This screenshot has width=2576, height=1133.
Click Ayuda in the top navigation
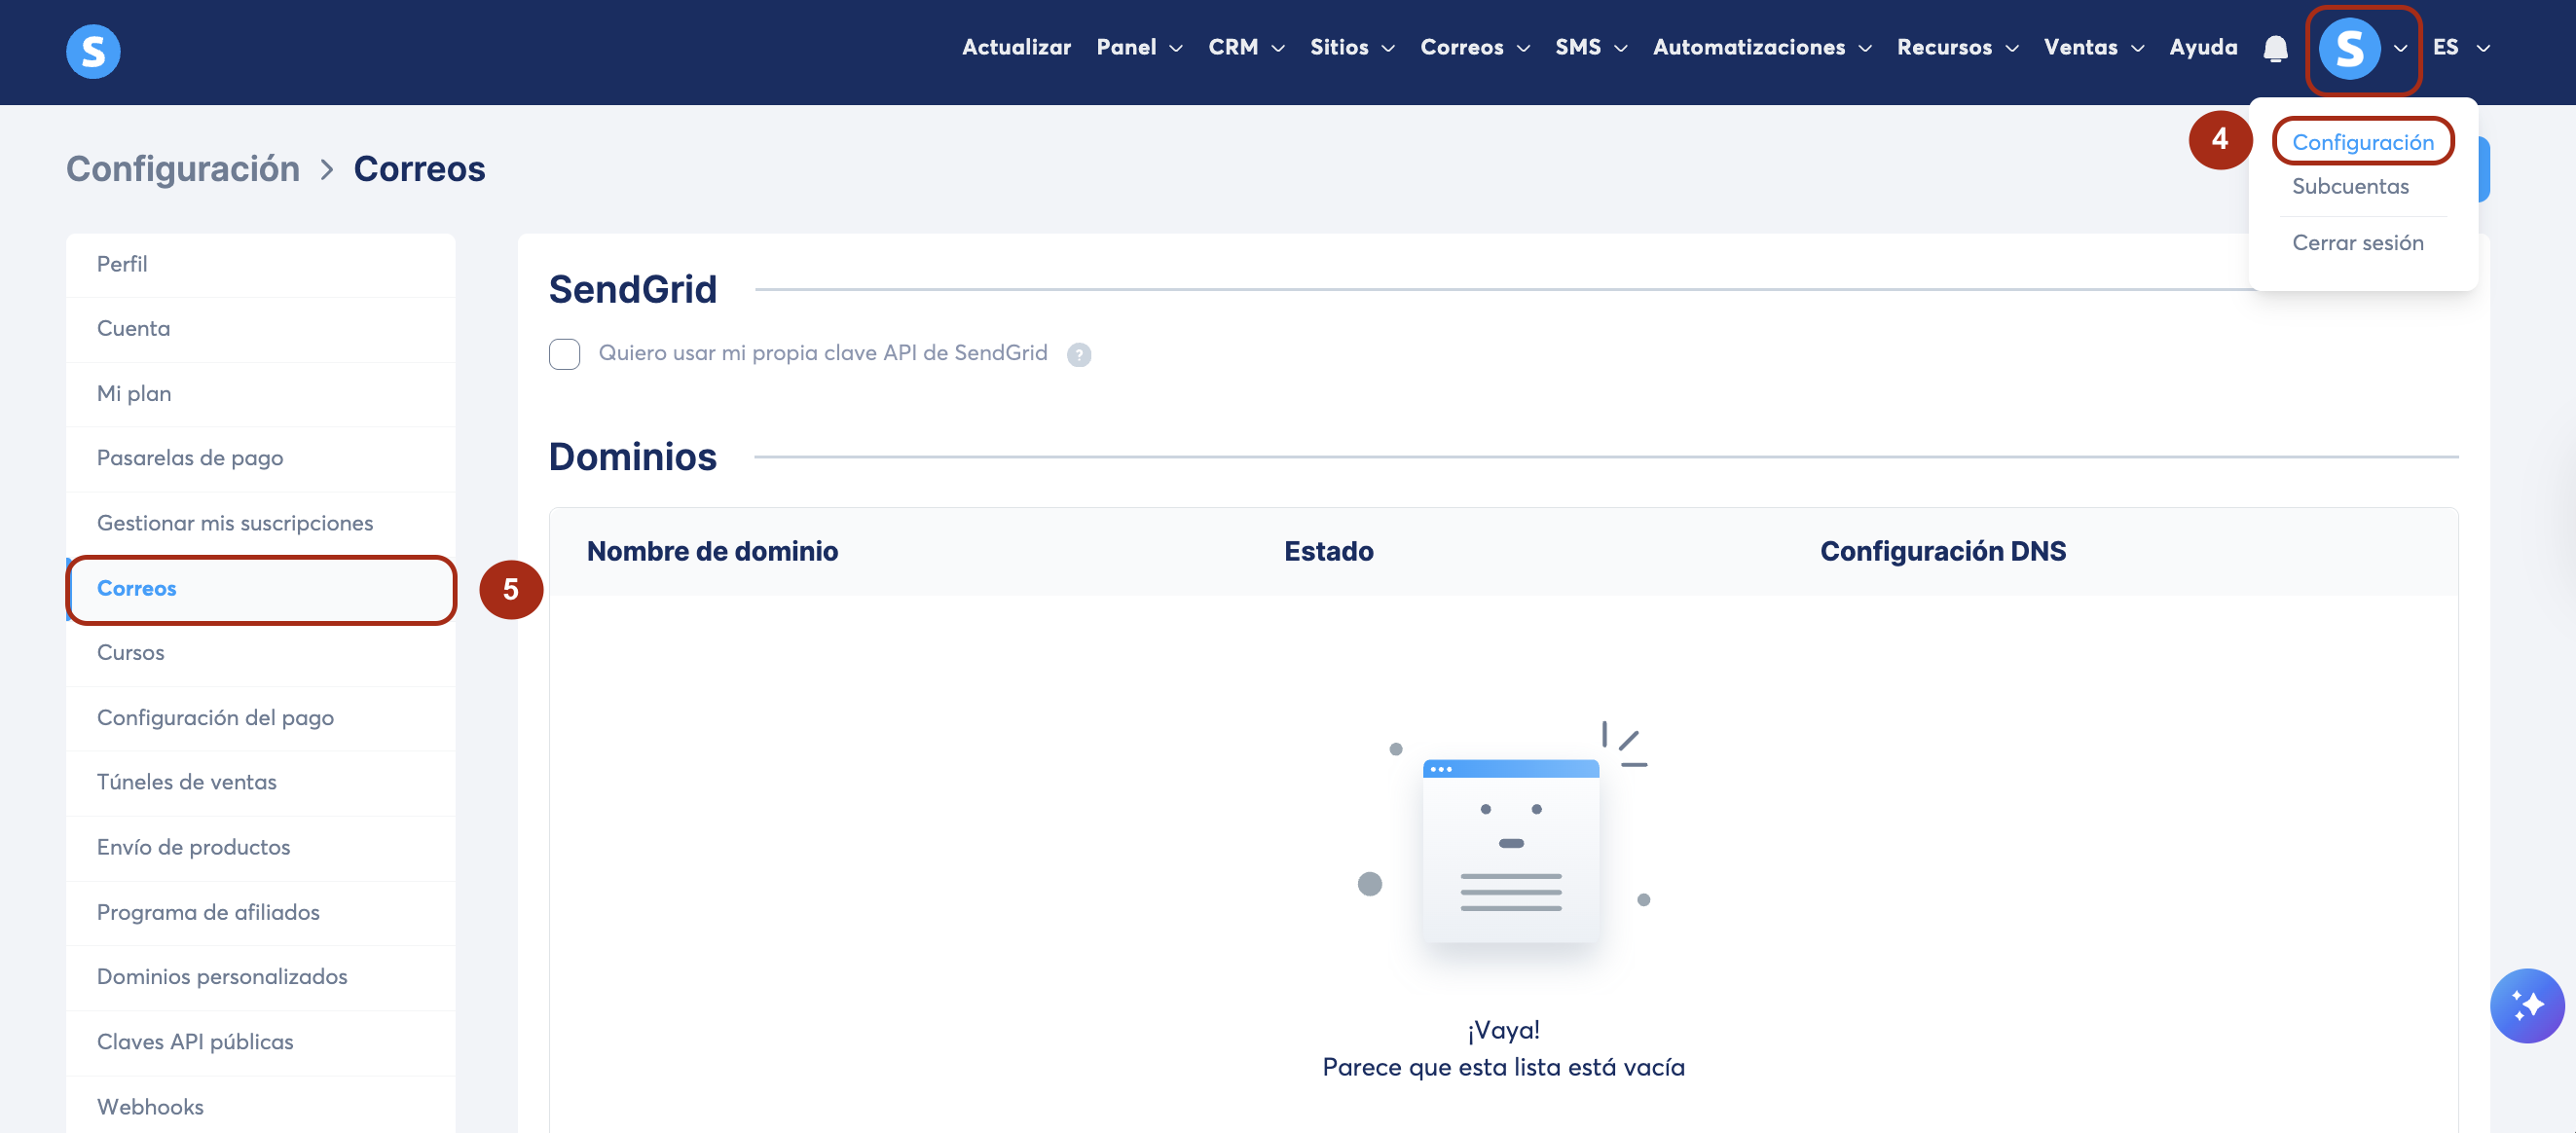pos(2203,48)
